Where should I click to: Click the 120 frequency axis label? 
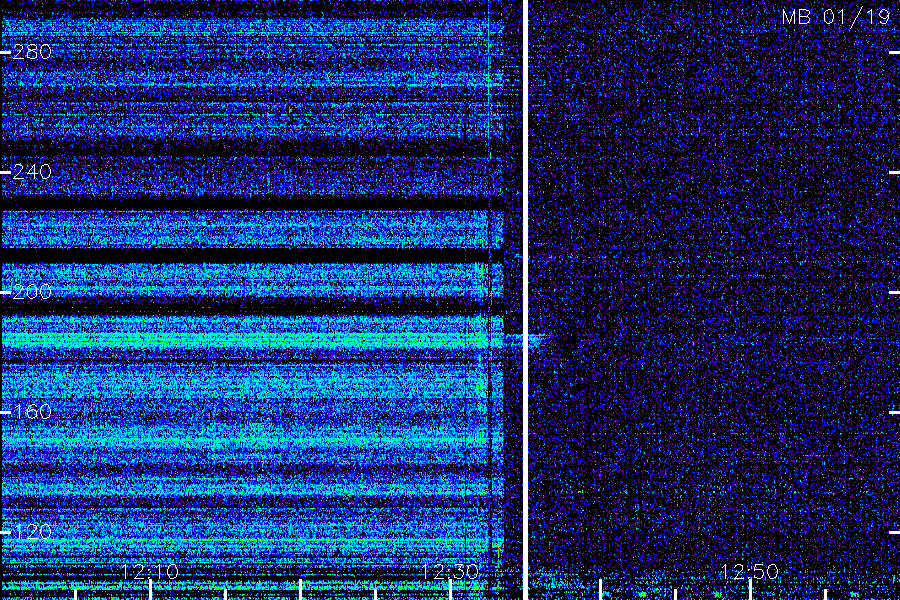[32, 532]
